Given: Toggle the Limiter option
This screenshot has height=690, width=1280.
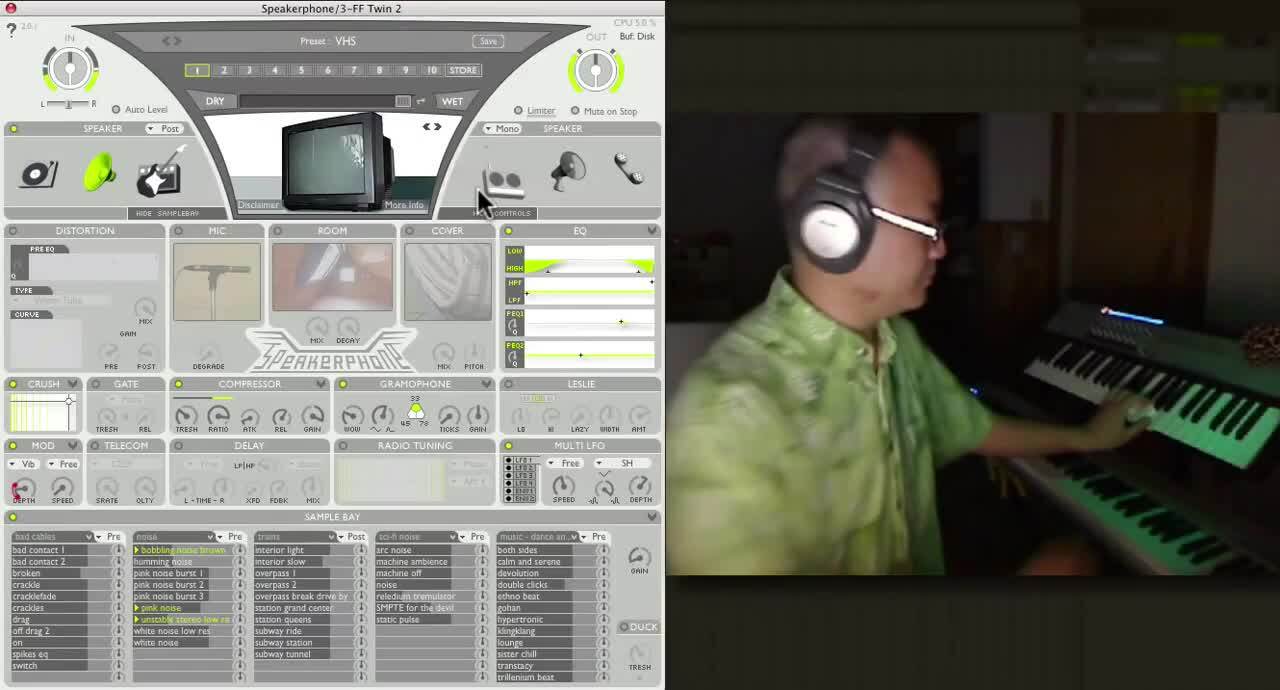Looking at the screenshot, I should tap(518, 111).
